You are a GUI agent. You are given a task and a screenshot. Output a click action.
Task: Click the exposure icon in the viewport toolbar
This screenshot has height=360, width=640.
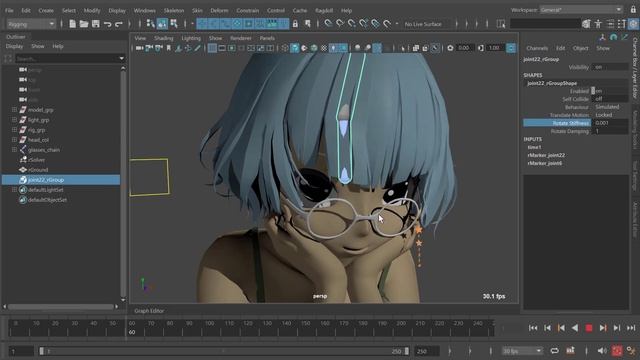point(450,48)
